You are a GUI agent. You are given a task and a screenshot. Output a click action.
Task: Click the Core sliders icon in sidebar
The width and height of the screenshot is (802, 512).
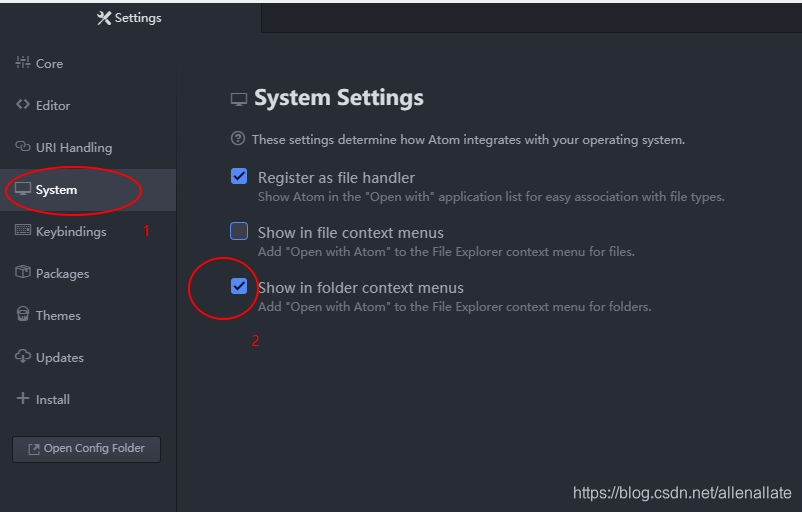pyautogui.click(x=23, y=62)
